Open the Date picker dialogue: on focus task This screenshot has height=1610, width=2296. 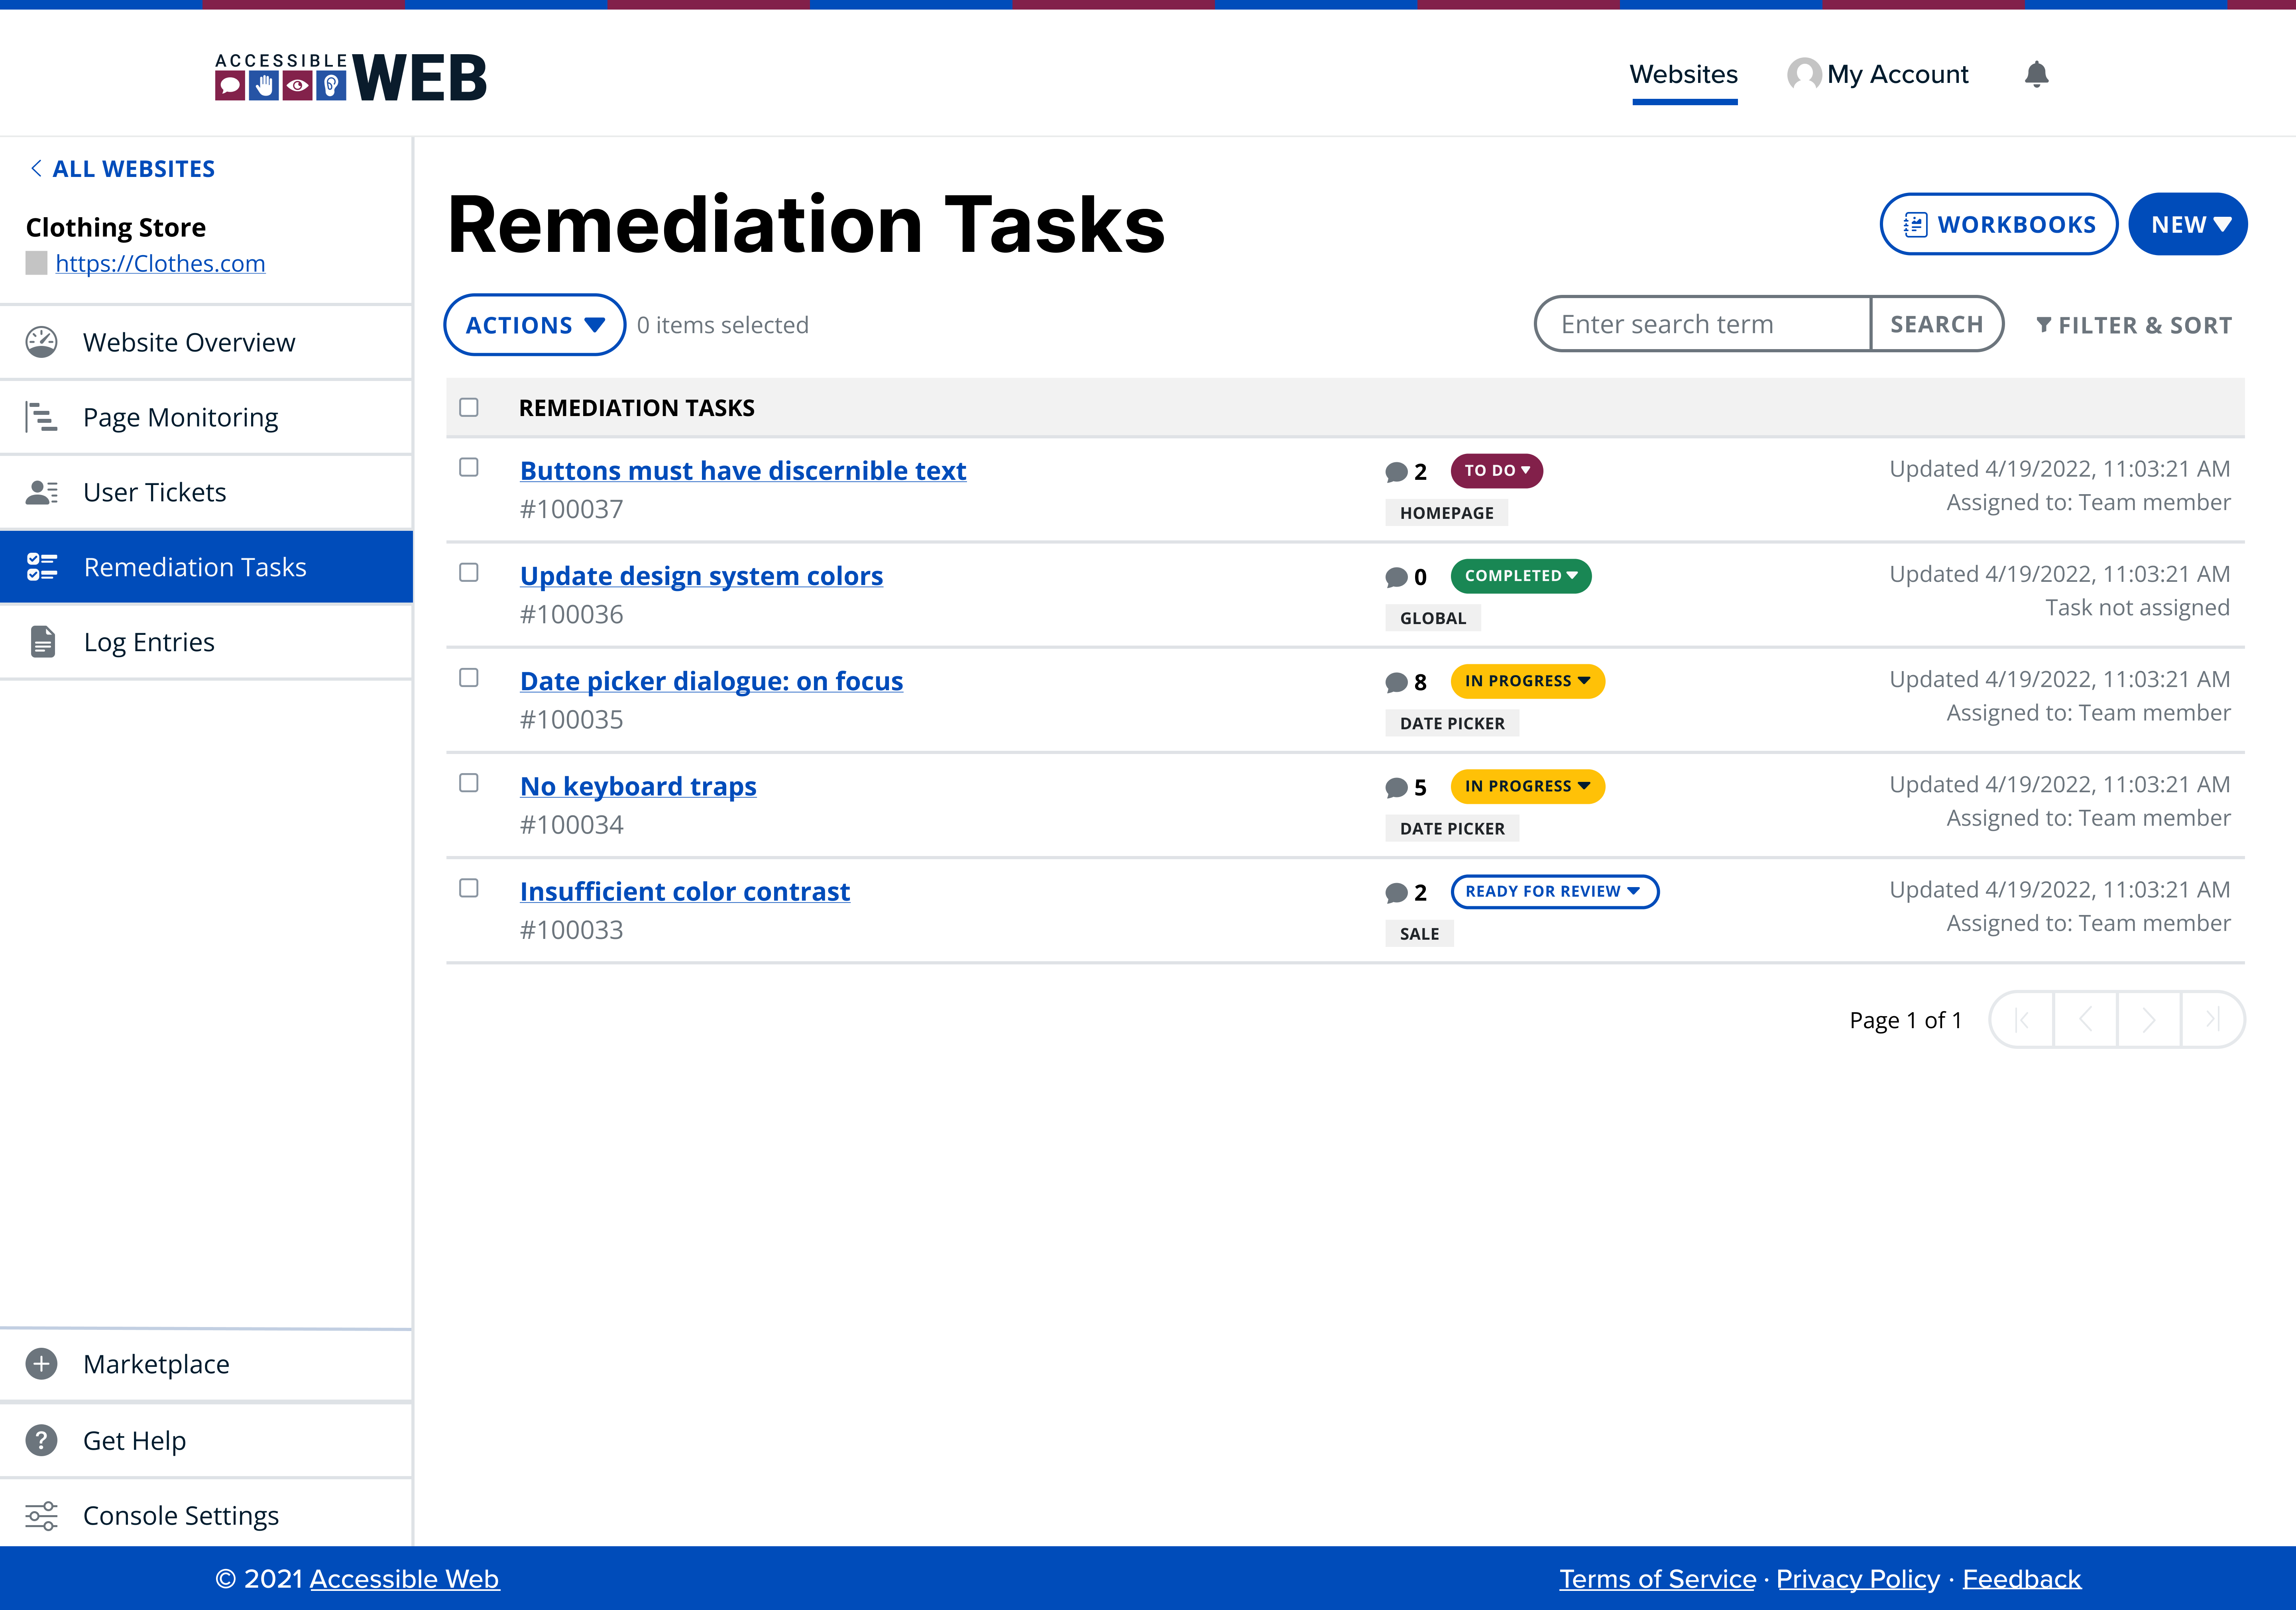click(711, 681)
